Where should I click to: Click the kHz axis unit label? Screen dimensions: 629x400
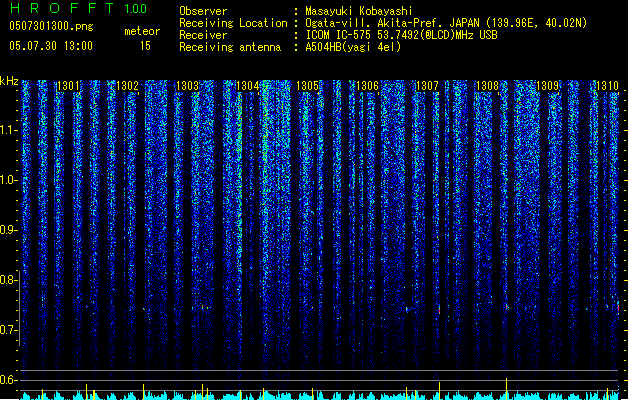pos(9,81)
